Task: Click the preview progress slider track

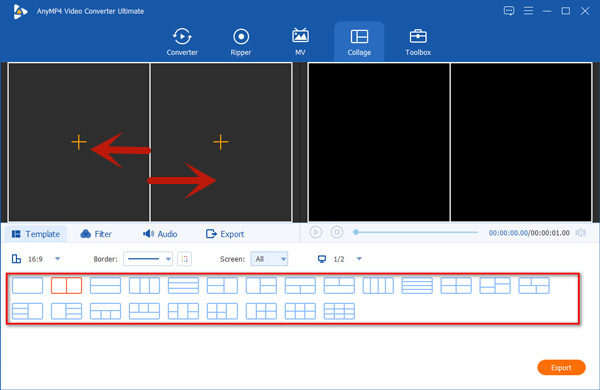Action: click(416, 232)
